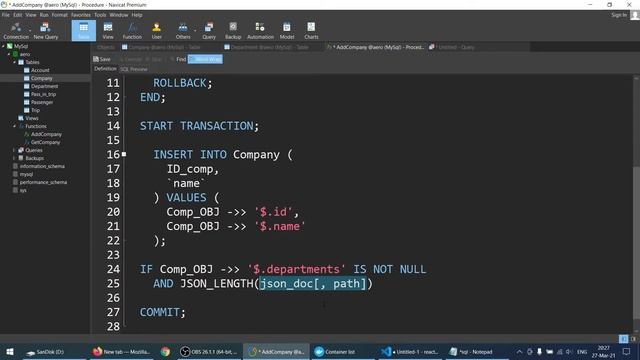The image size is (640, 360).
Task: Open the View toolbar icon
Action: coord(108,31)
